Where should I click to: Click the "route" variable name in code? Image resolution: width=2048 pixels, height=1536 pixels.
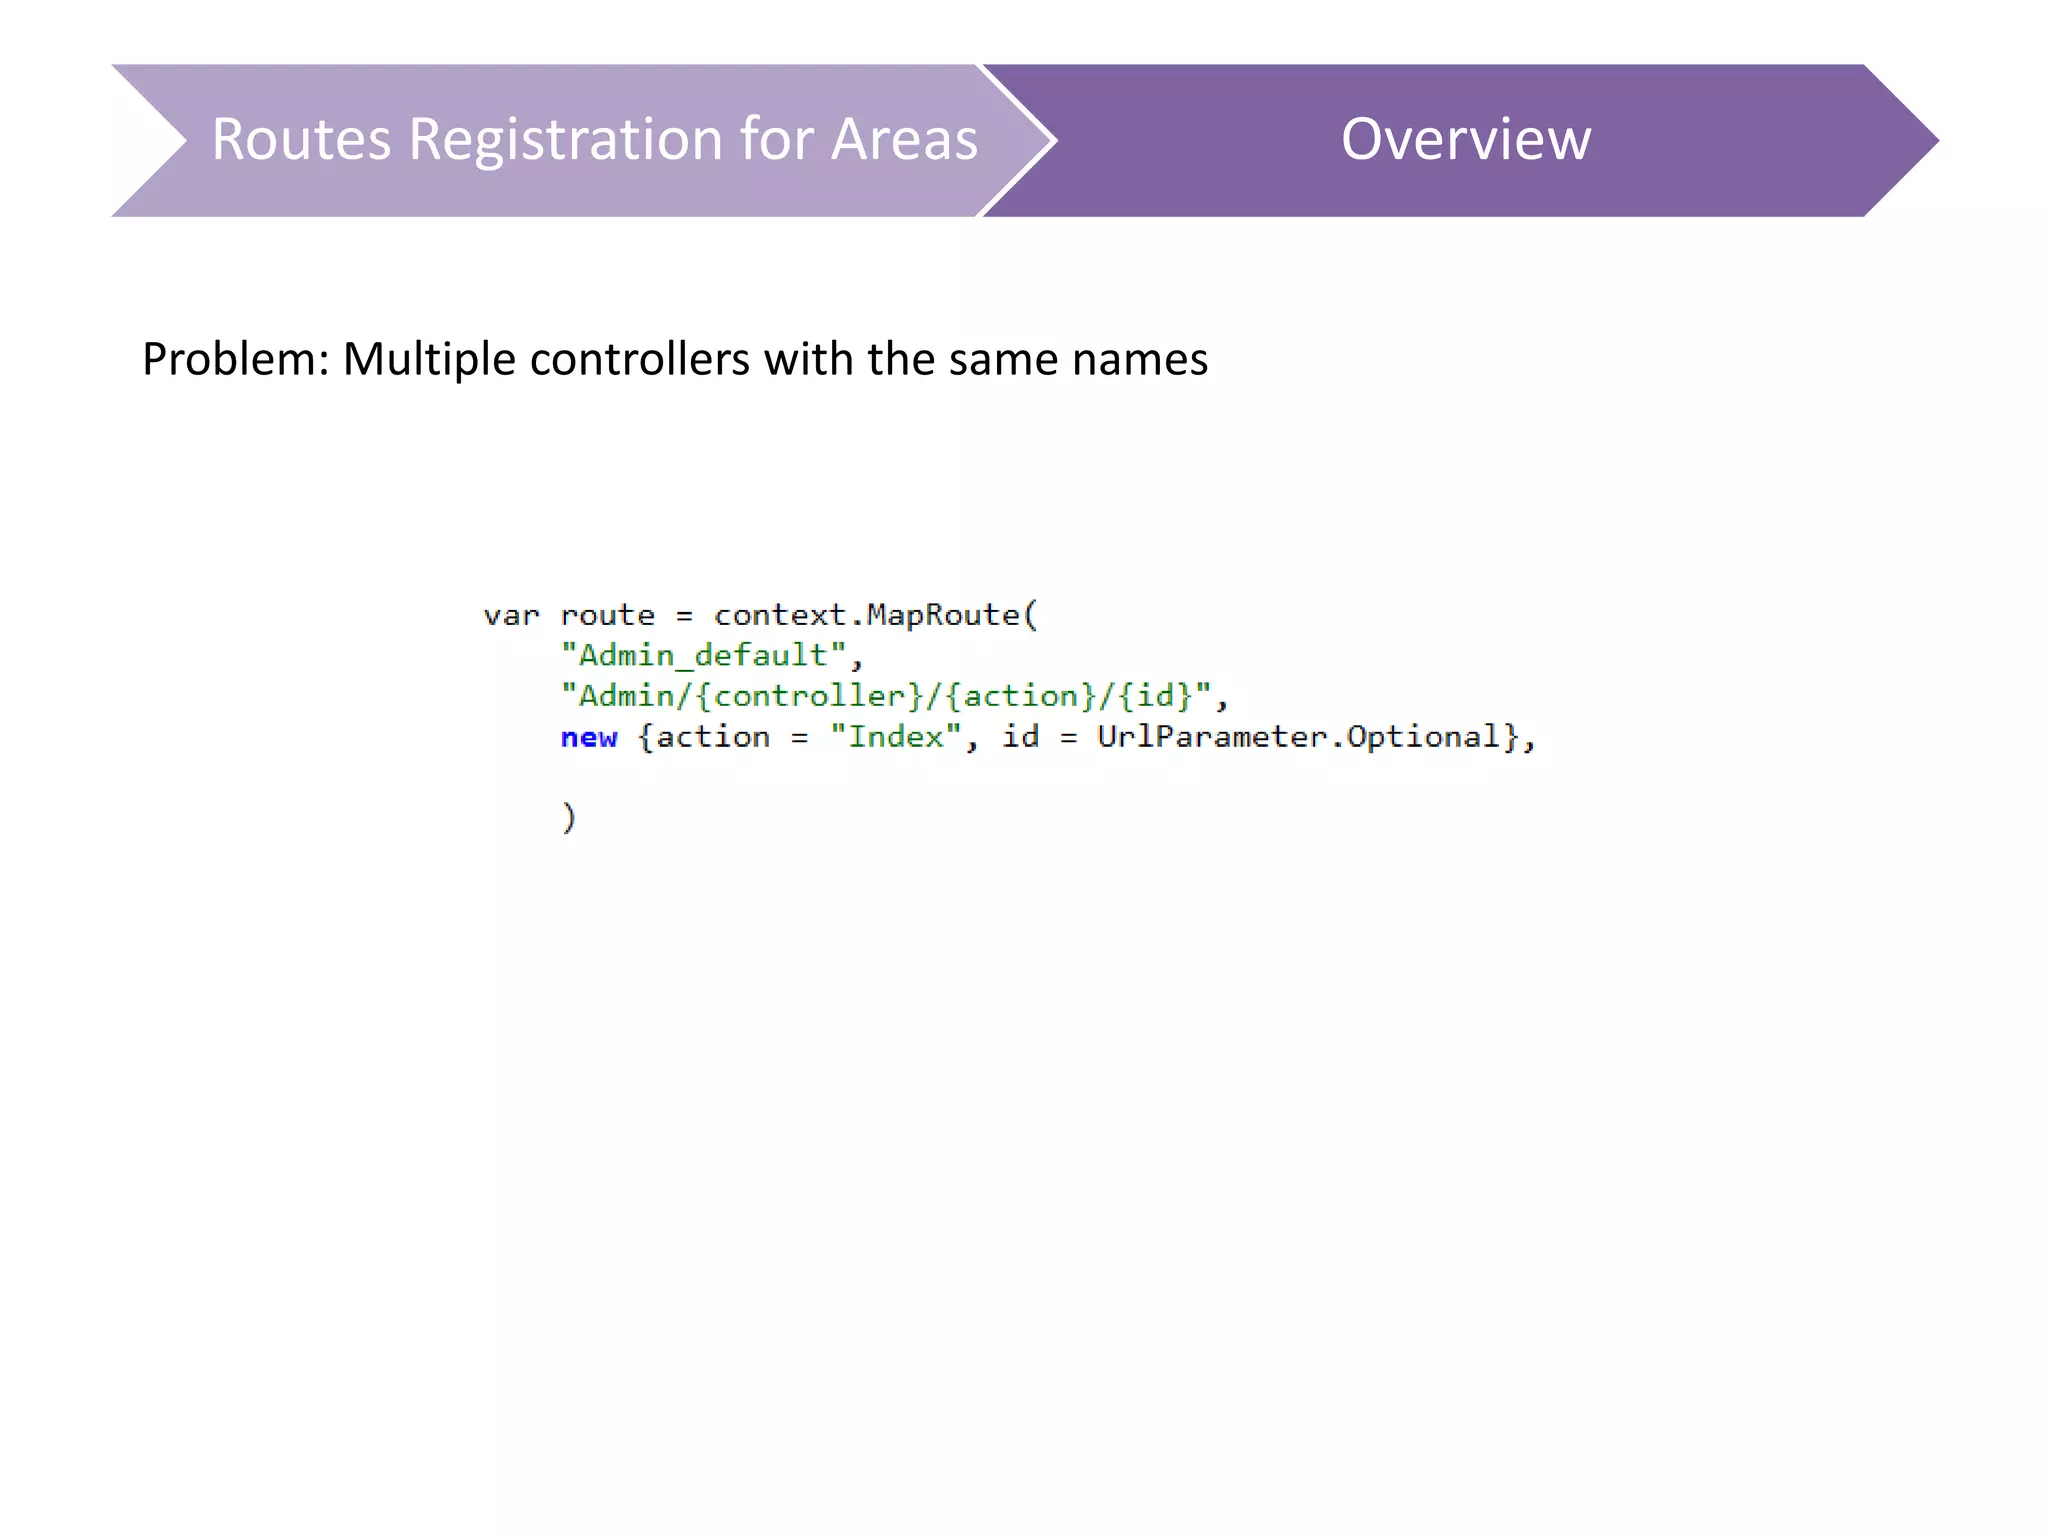(x=607, y=615)
